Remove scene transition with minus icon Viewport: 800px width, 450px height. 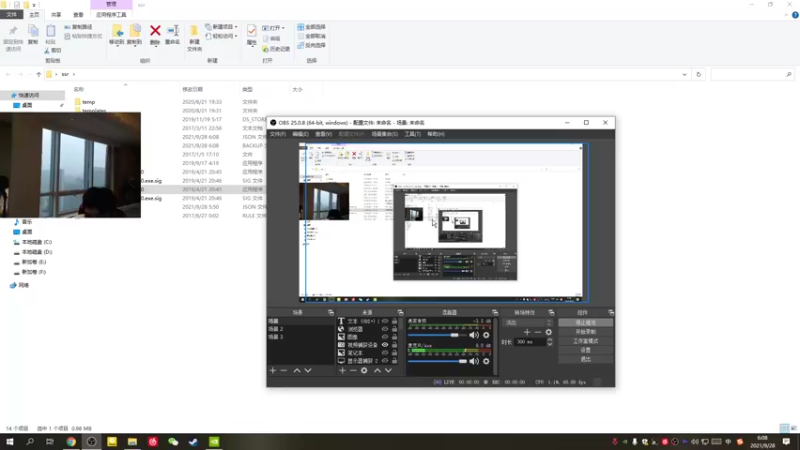click(x=538, y=332)
